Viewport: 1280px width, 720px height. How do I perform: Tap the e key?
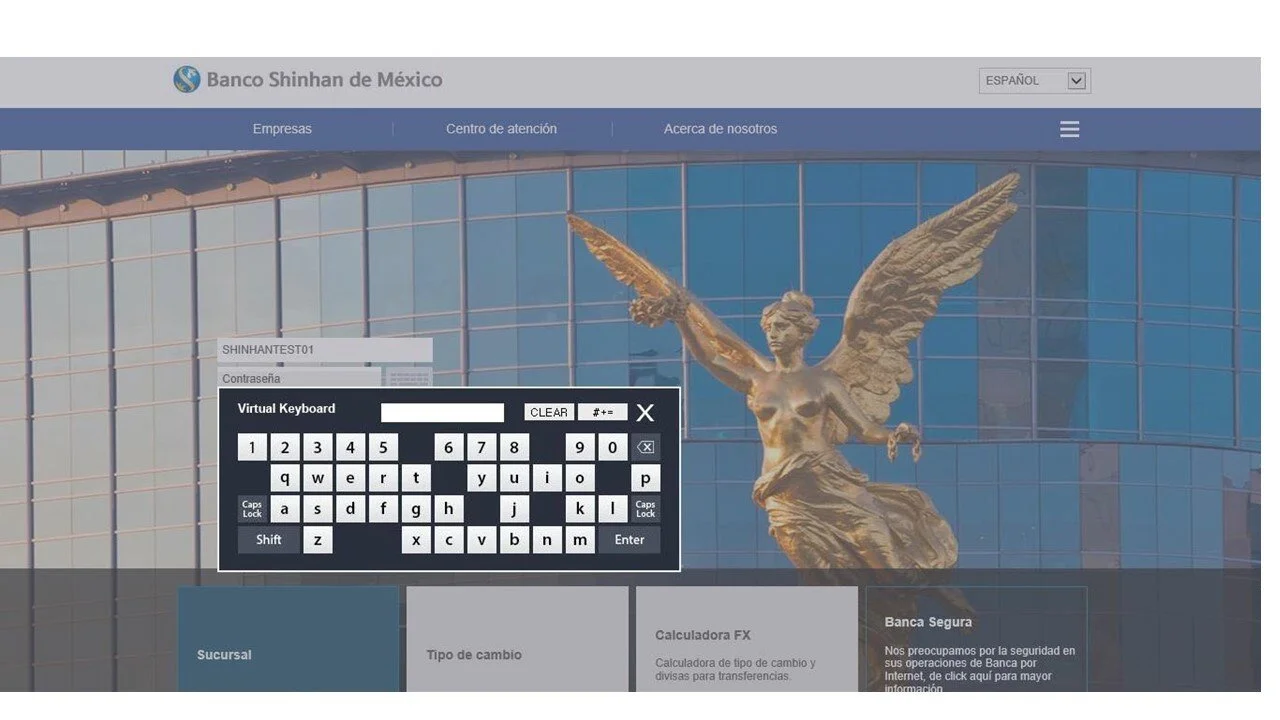click(350, 478)
